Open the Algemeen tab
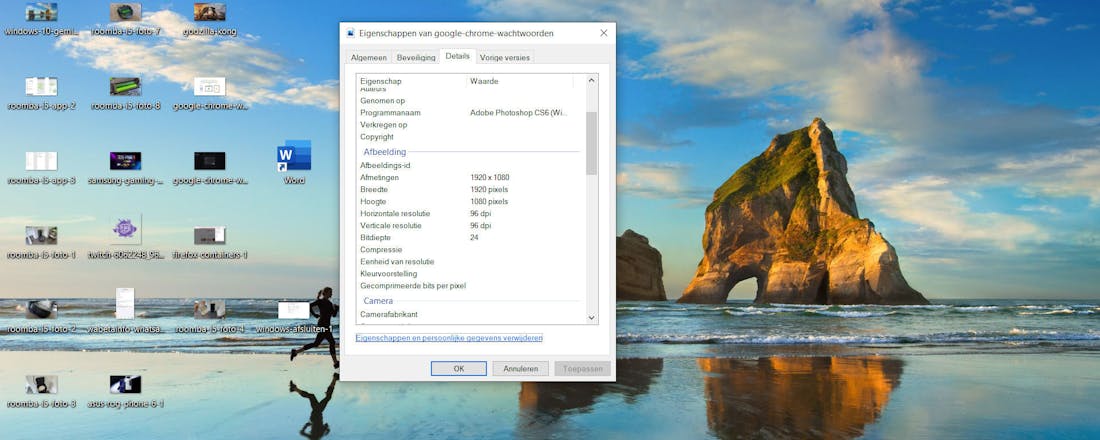This screenshot has width=1100, height=440. point(368,58)
